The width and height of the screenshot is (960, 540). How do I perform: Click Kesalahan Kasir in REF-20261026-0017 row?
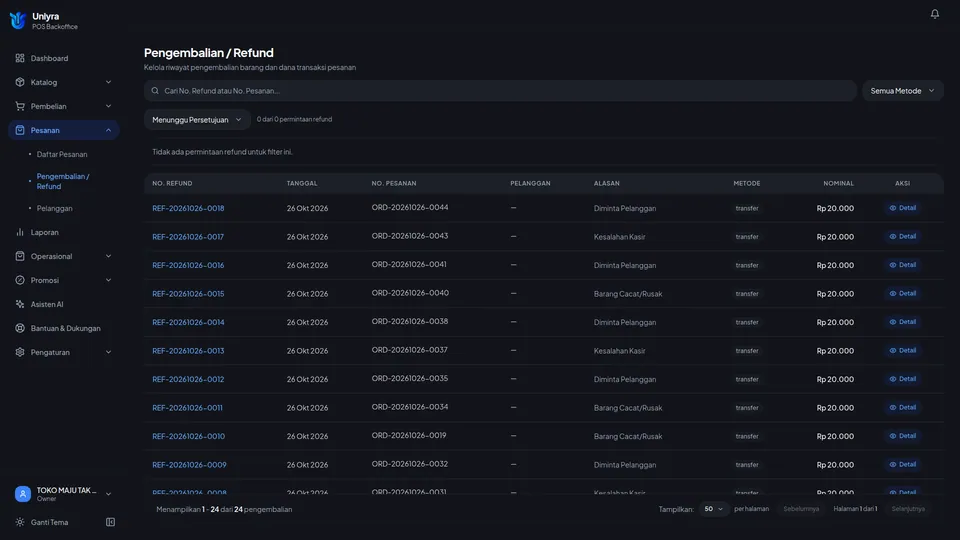[x=619, y=236]
